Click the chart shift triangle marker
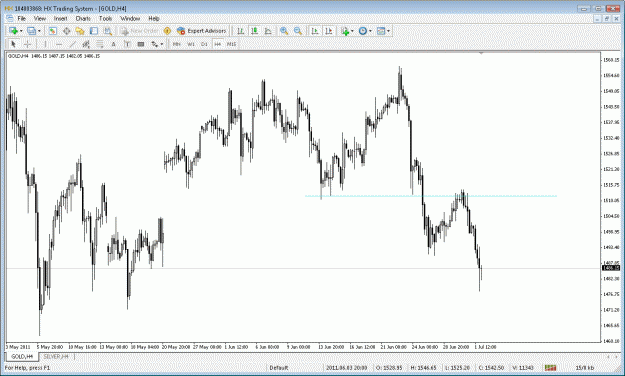The height and width of the screenshot is (376, 625). (481, 53)
